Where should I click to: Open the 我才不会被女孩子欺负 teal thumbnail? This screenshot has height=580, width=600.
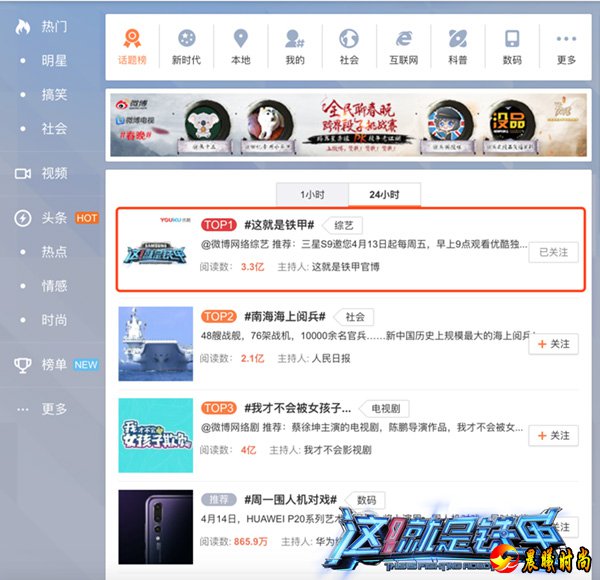pos(156,435)
